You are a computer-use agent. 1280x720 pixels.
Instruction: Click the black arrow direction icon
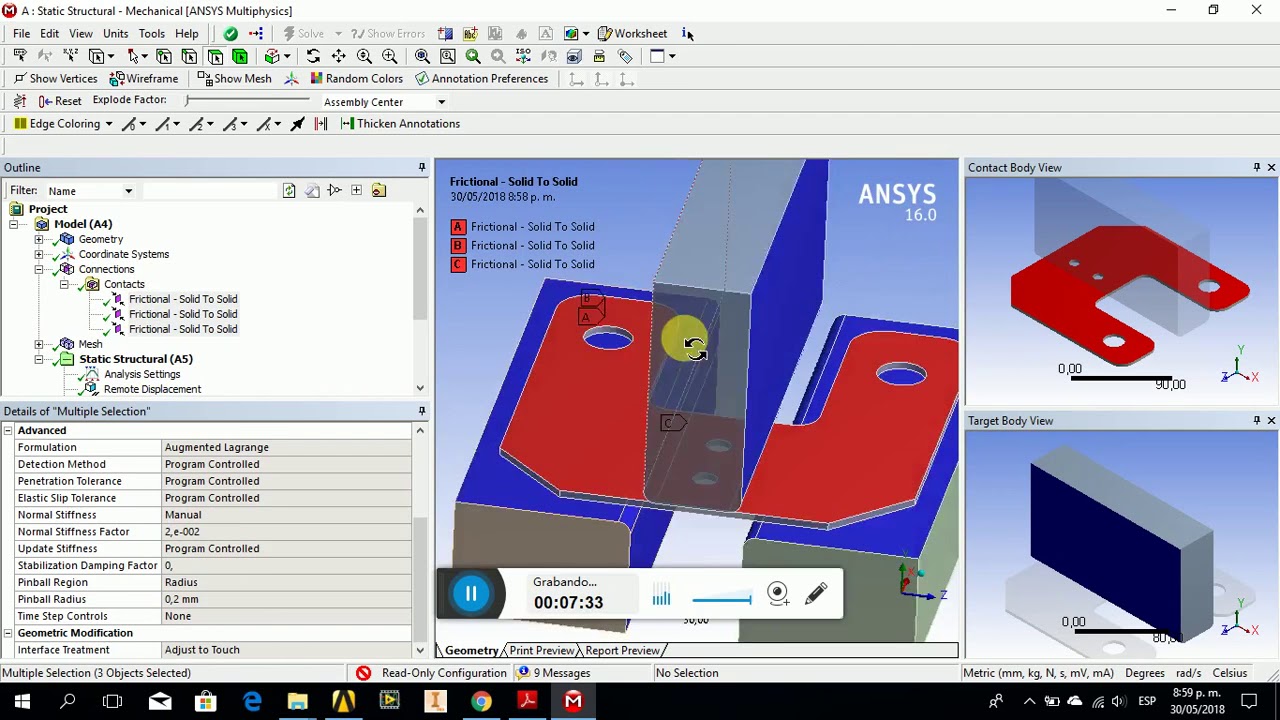(x=297, y=123)
